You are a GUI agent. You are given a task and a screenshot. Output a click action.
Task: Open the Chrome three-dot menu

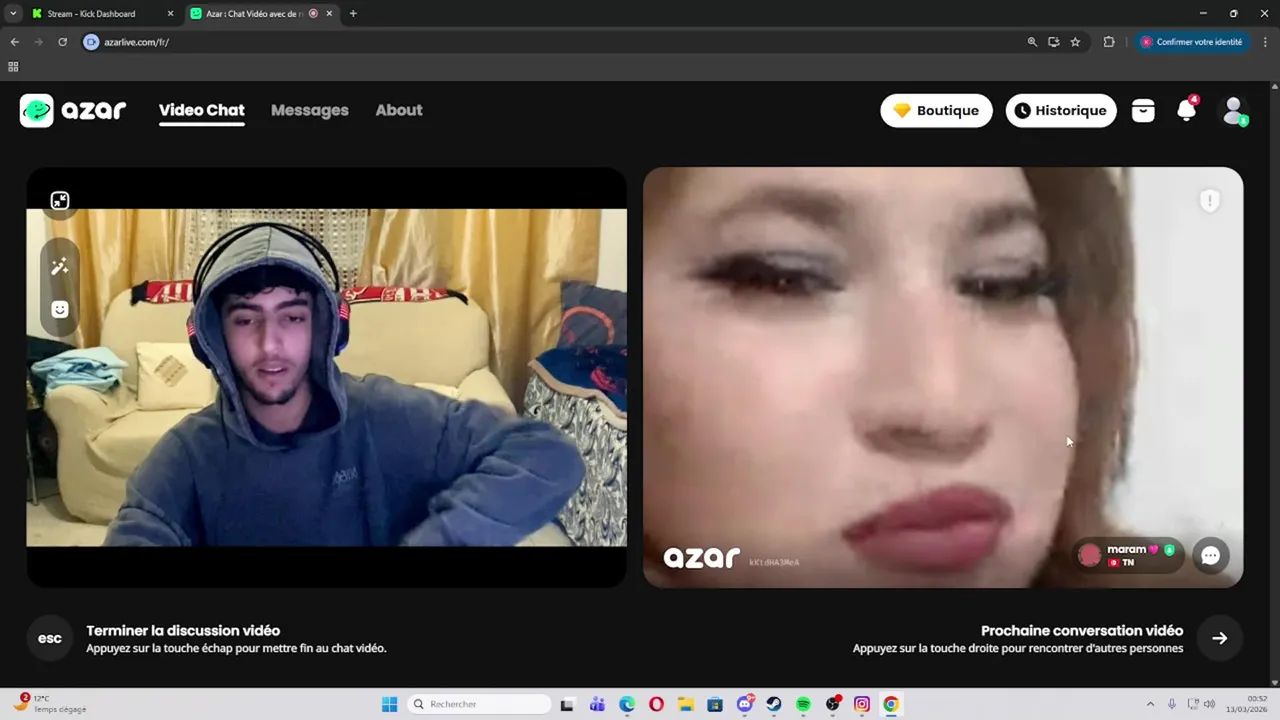[1265, 42]
